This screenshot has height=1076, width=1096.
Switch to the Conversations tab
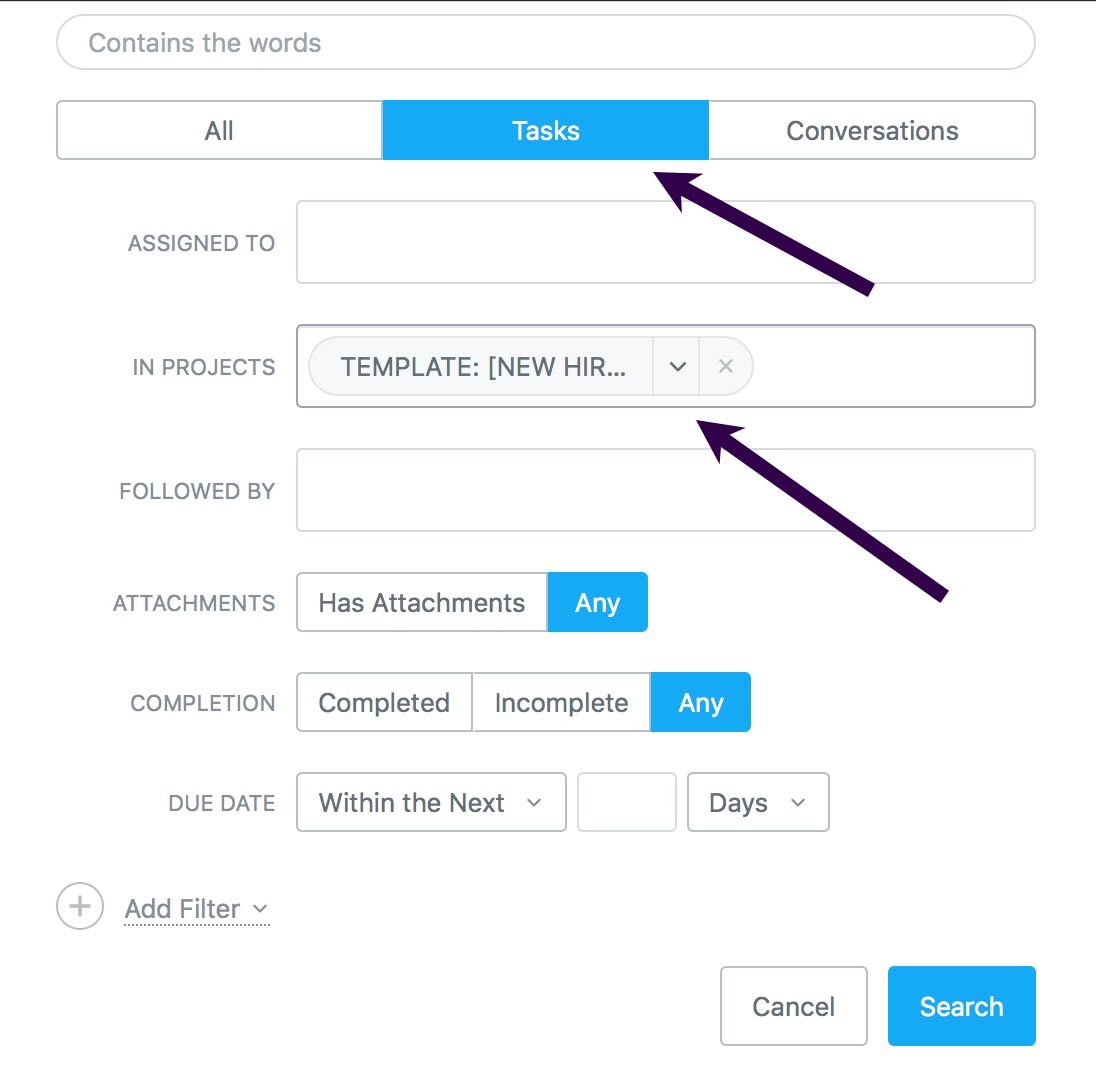pyautogui.click(x=872, y=130)
